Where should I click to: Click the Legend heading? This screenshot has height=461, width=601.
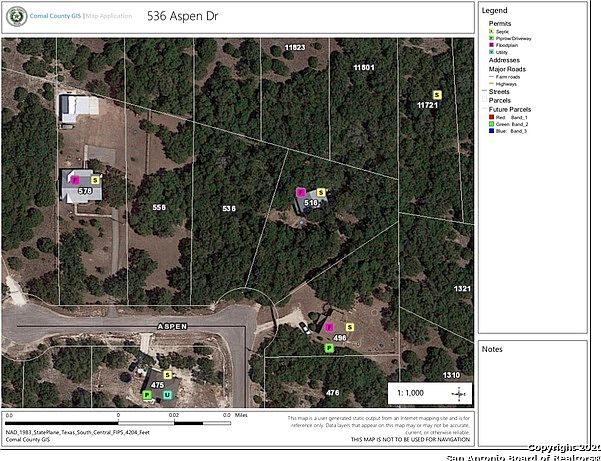point(494,11)
